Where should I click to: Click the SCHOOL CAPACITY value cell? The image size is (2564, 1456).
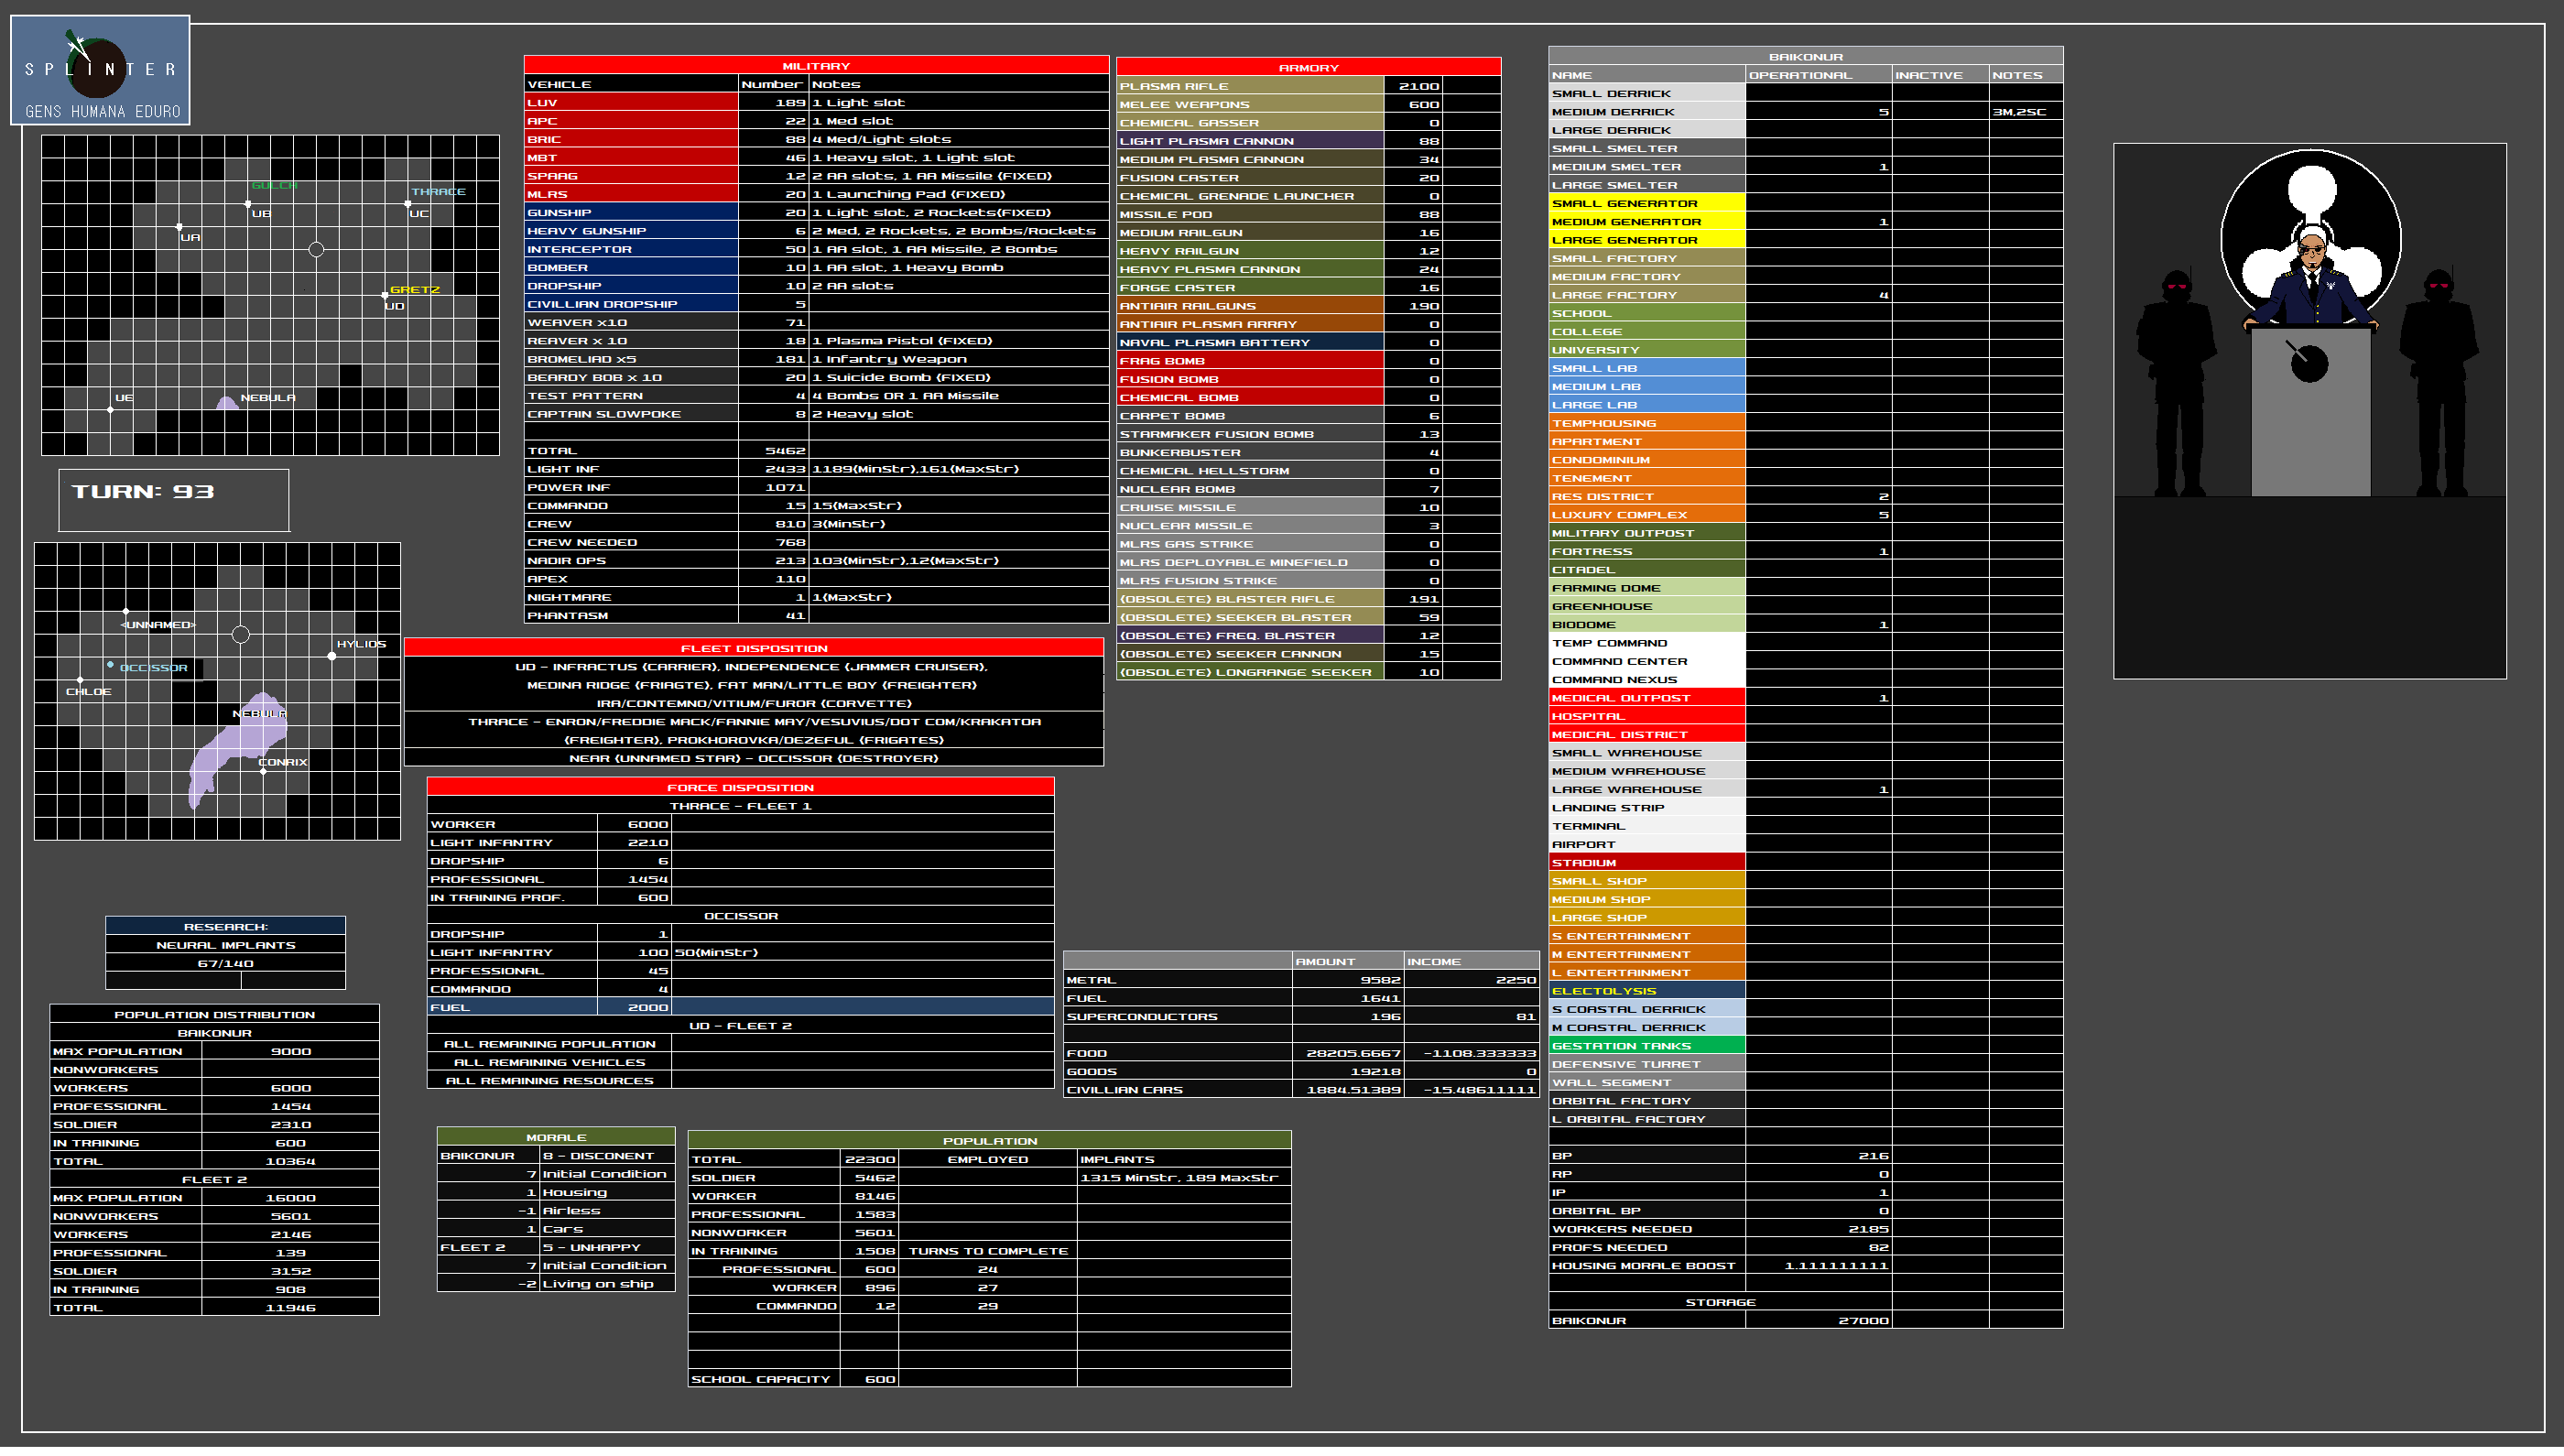click(869, 1379)
